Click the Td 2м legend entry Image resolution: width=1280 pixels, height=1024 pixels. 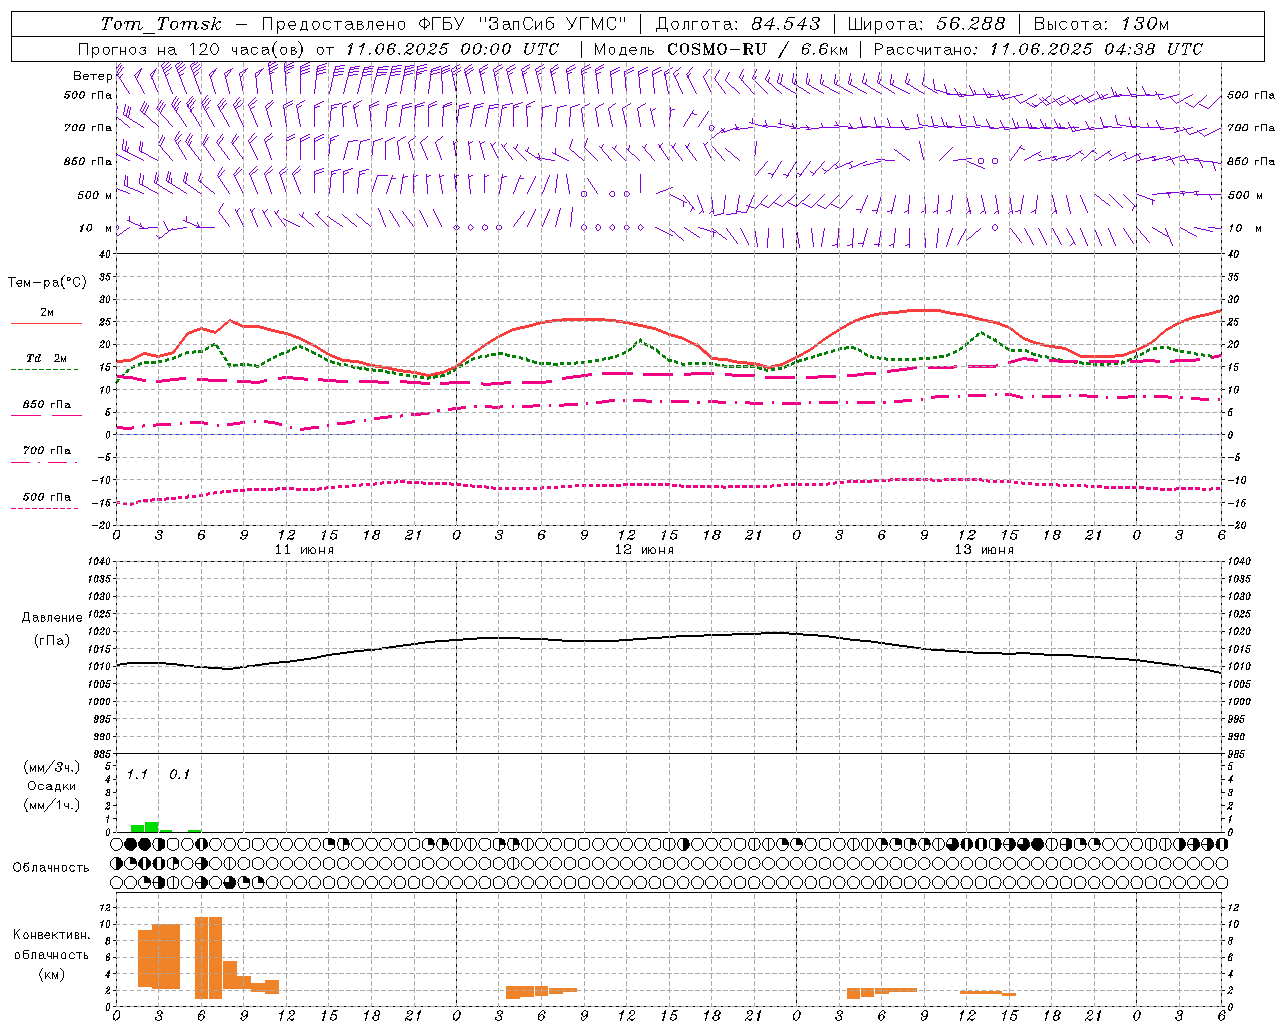pyautogui.click(x=46, y=358)
